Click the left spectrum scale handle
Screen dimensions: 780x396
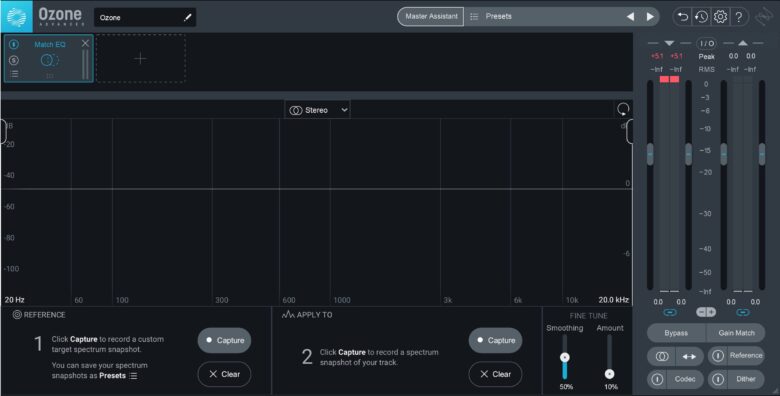pyautogui.click(x=3, y=132)
